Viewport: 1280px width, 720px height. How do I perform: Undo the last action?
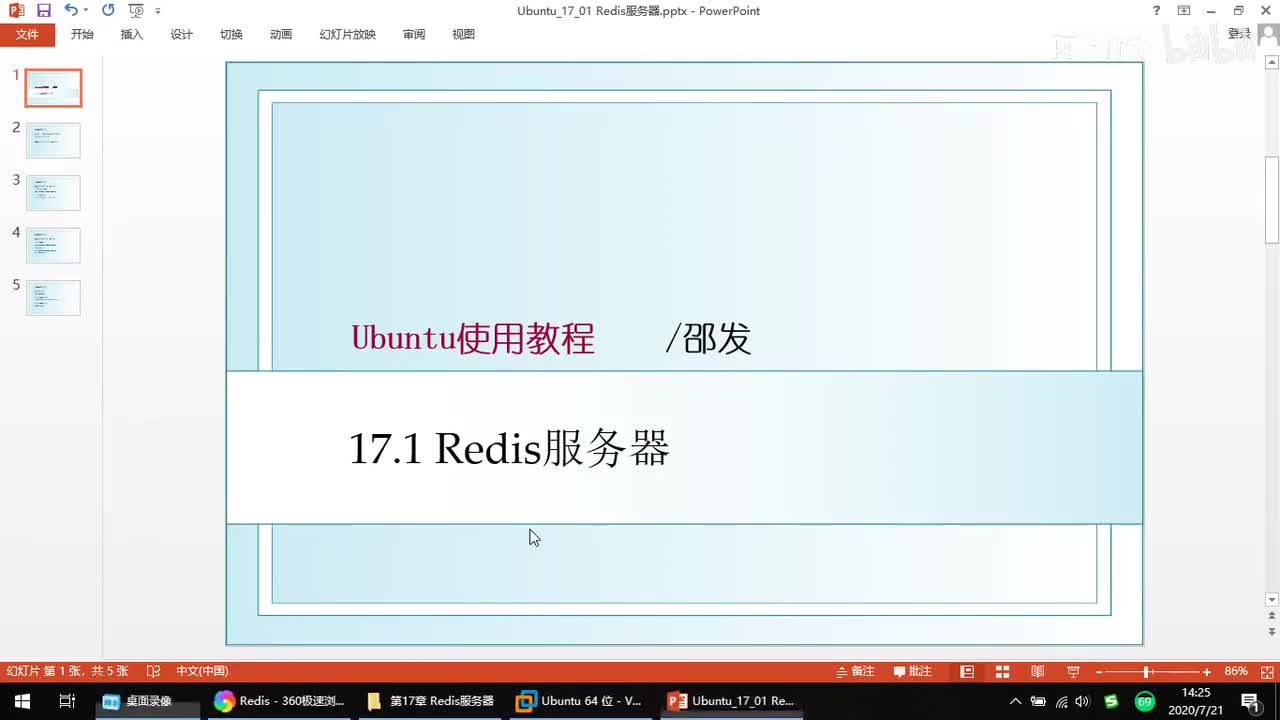[70, 10]
